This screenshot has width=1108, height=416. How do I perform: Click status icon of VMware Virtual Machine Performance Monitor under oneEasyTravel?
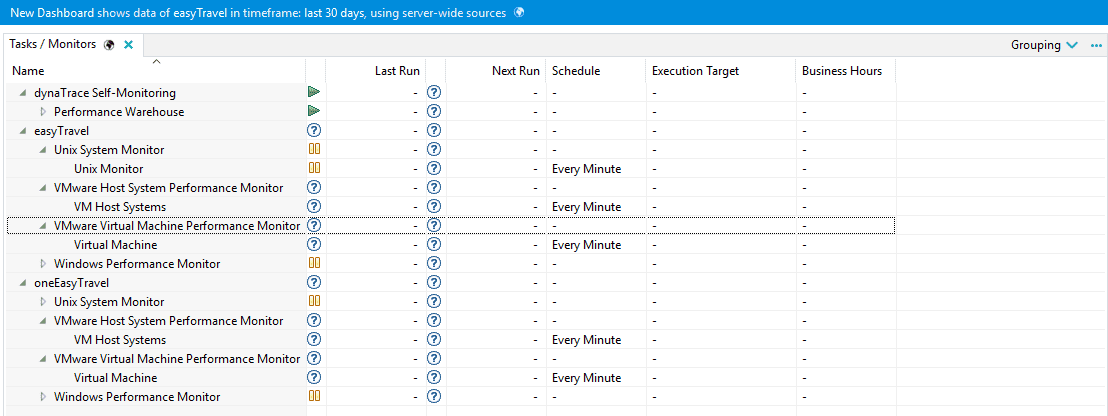click(x=314, y=358)
